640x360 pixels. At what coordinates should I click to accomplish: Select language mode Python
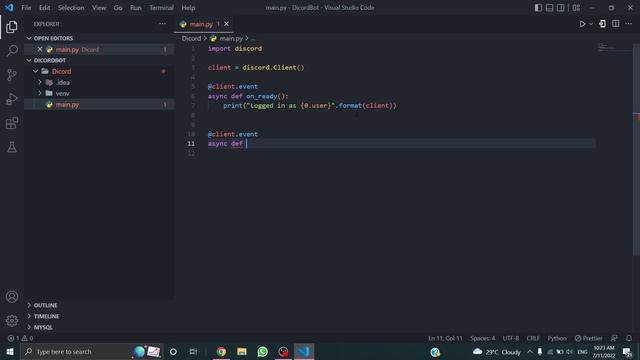click(557, 338)
